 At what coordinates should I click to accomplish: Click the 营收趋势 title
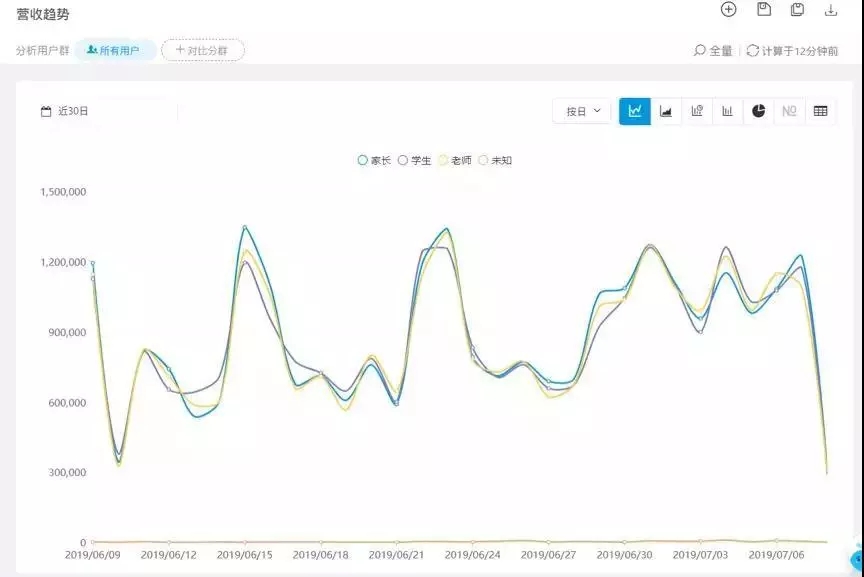point(43,14)
